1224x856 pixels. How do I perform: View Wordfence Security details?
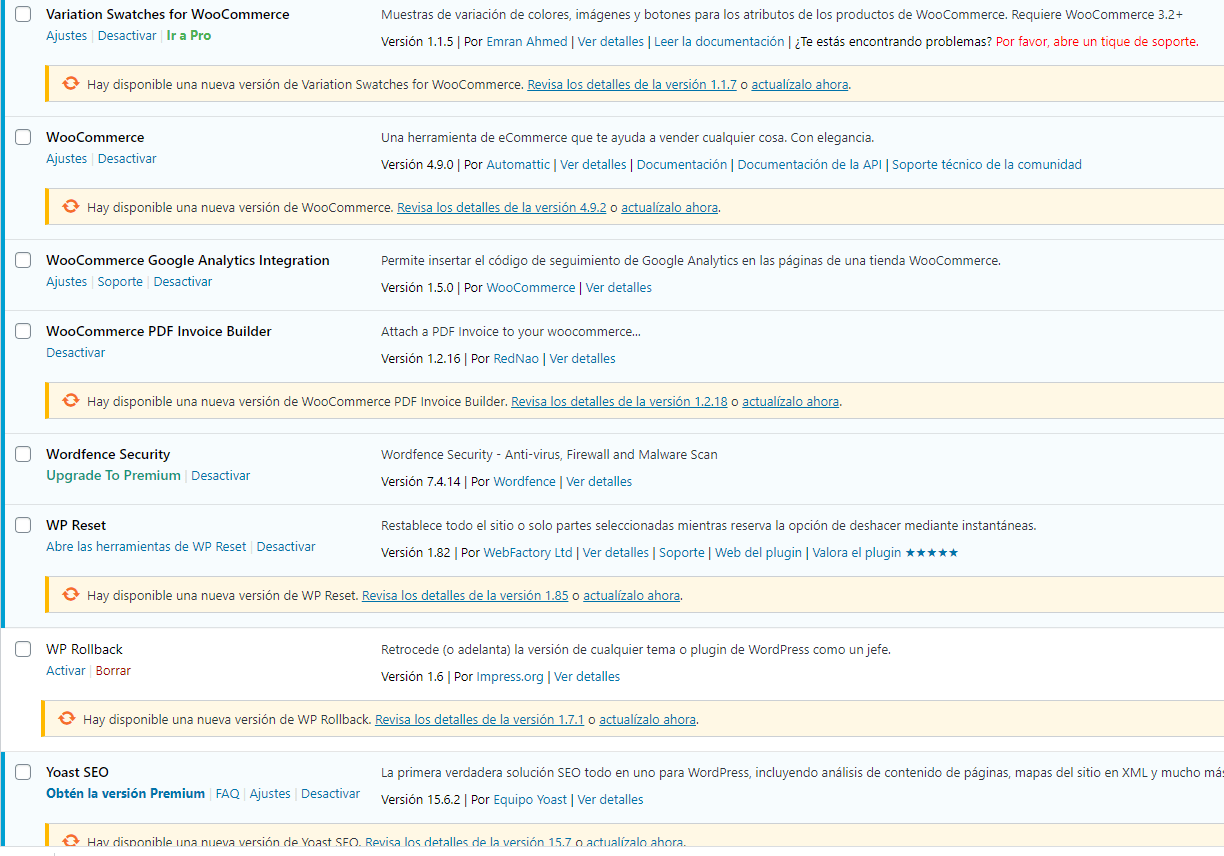tap(599, 482)
